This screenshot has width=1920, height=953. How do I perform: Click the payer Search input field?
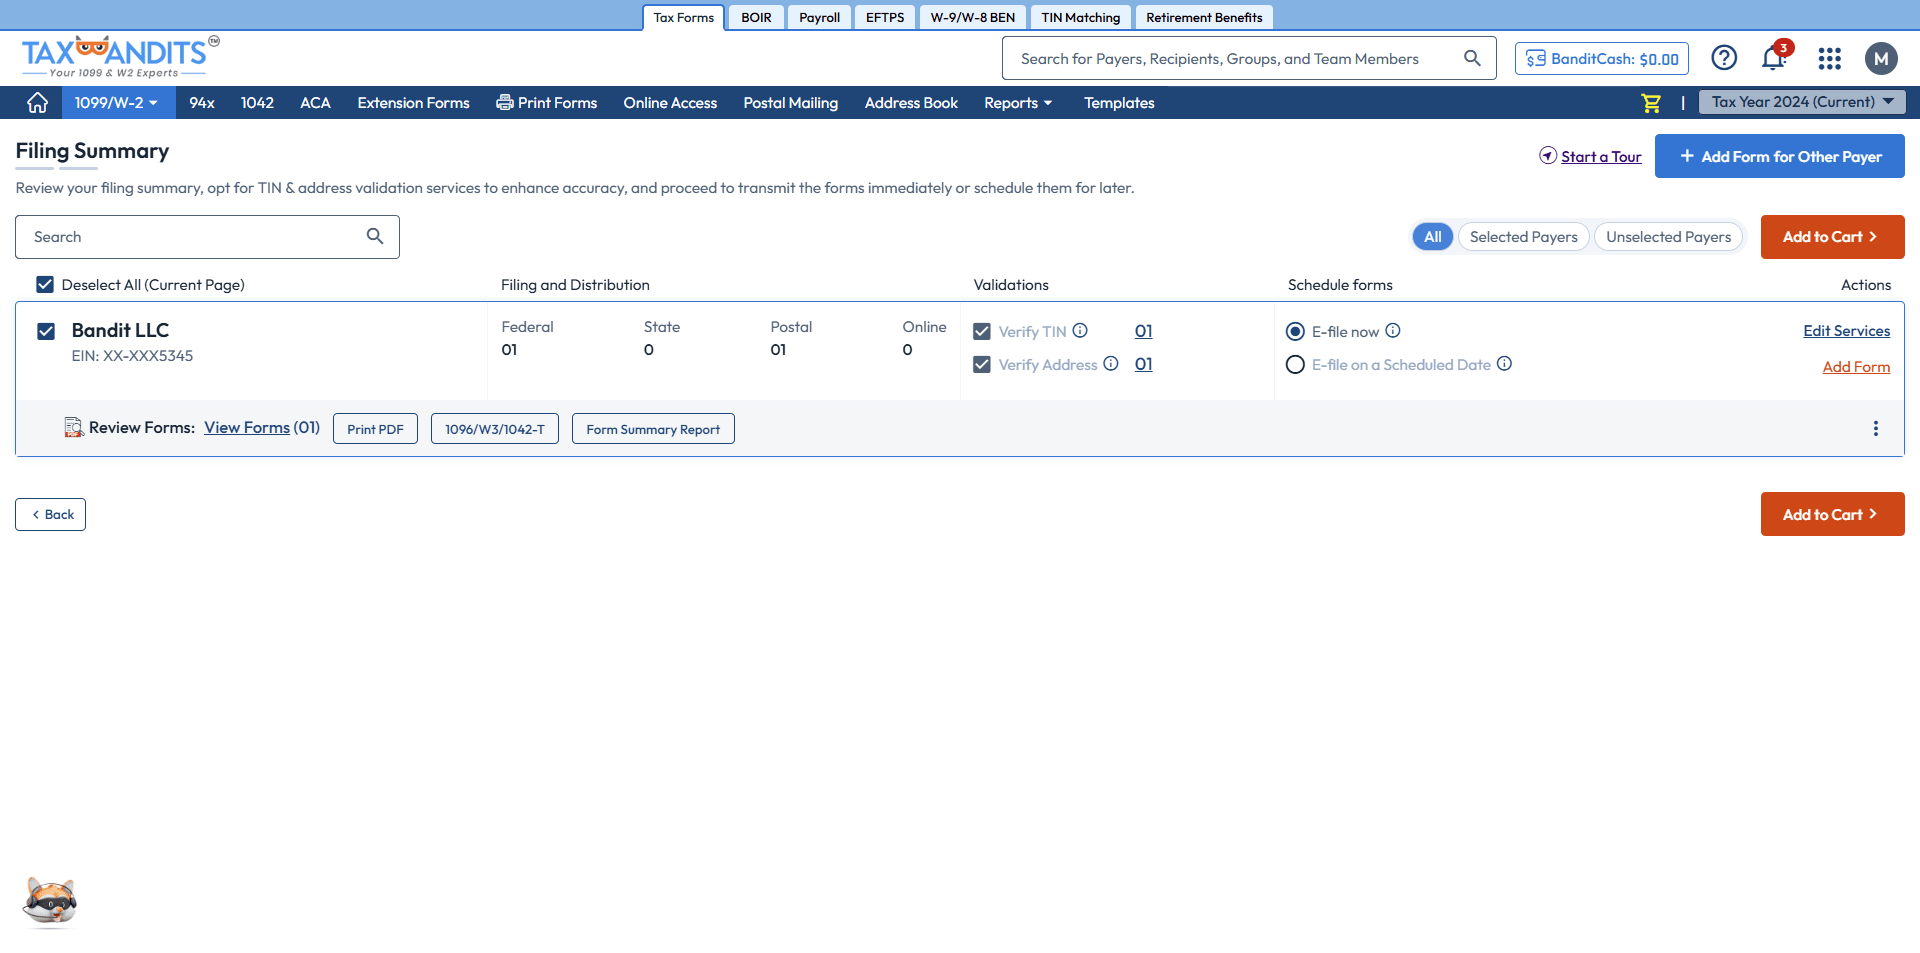click(x=195, y=237)
